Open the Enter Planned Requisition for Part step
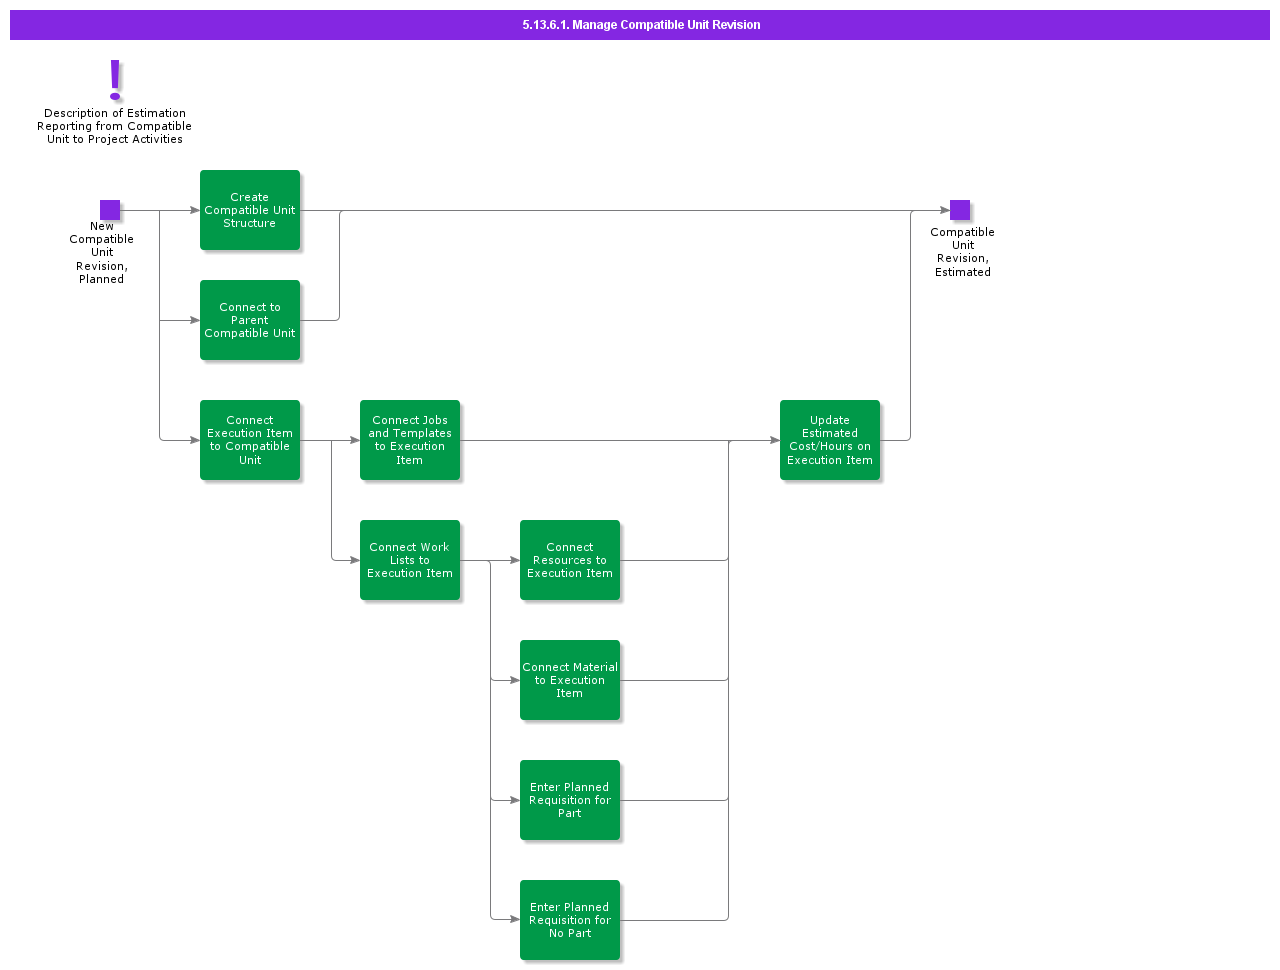The height and width of the screenshot is (970, 1280). click(569, 800)
